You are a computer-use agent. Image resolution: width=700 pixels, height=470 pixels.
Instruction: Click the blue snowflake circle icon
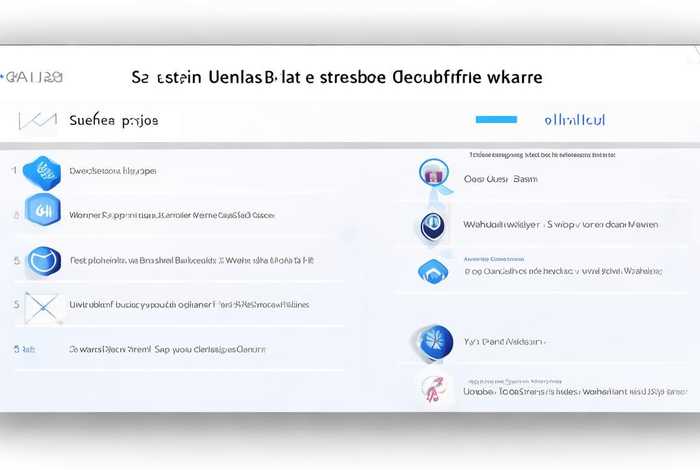click(434, 342)
